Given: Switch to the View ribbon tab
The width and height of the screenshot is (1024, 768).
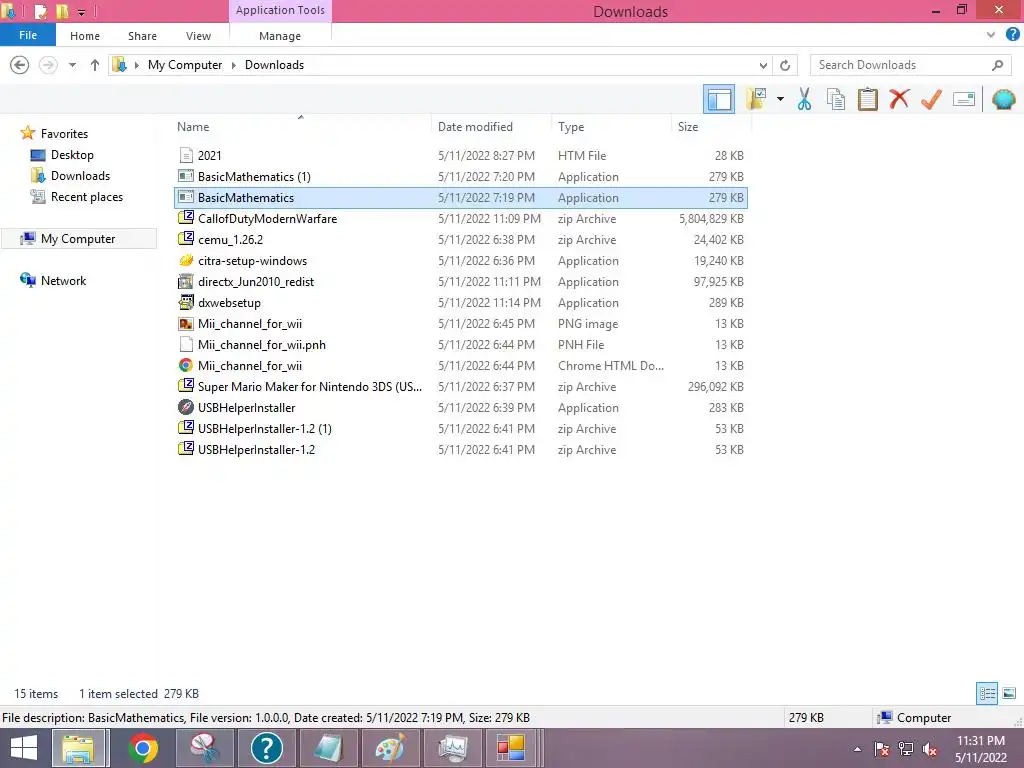Looking at the screenshot, I should 199,36.
